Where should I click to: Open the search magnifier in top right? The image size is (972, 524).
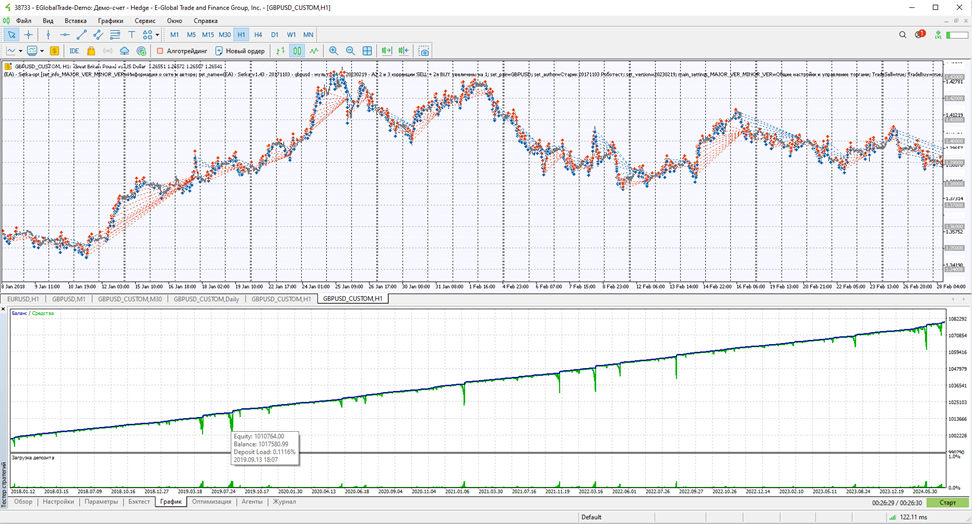(903, 35)
